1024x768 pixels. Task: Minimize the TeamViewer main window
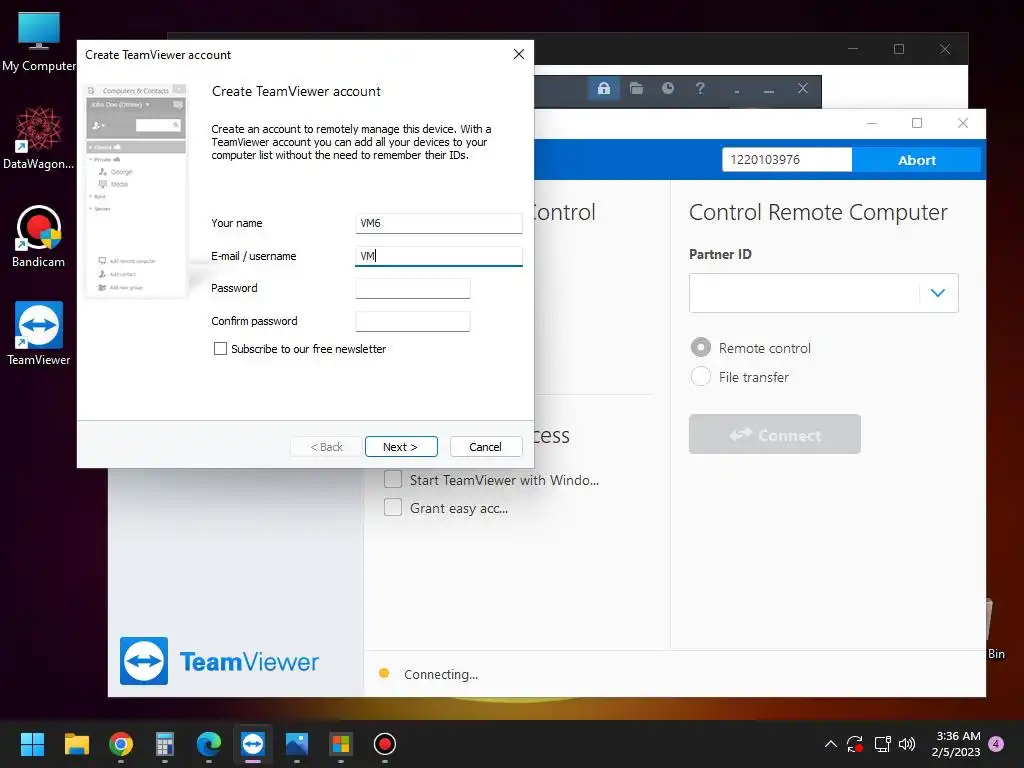pos(872,123)
